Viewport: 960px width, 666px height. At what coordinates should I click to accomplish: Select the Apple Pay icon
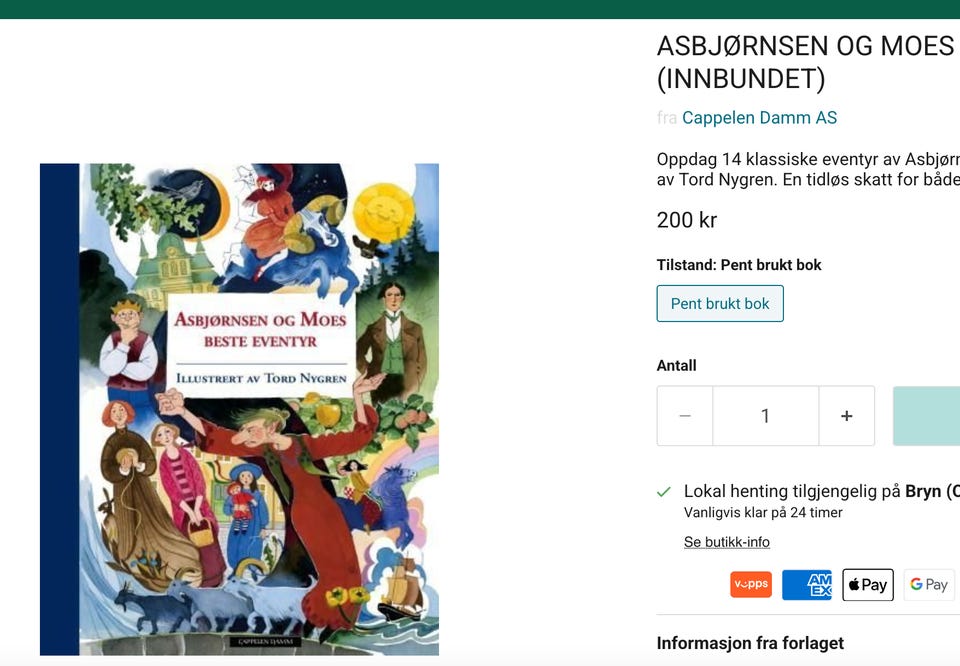point(868,585)
